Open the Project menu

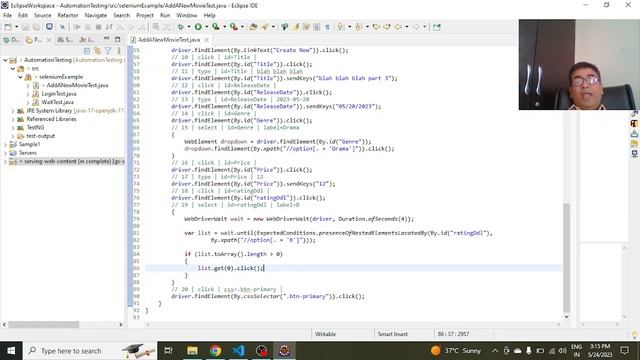pyautogui.click(x=145, y=16)
